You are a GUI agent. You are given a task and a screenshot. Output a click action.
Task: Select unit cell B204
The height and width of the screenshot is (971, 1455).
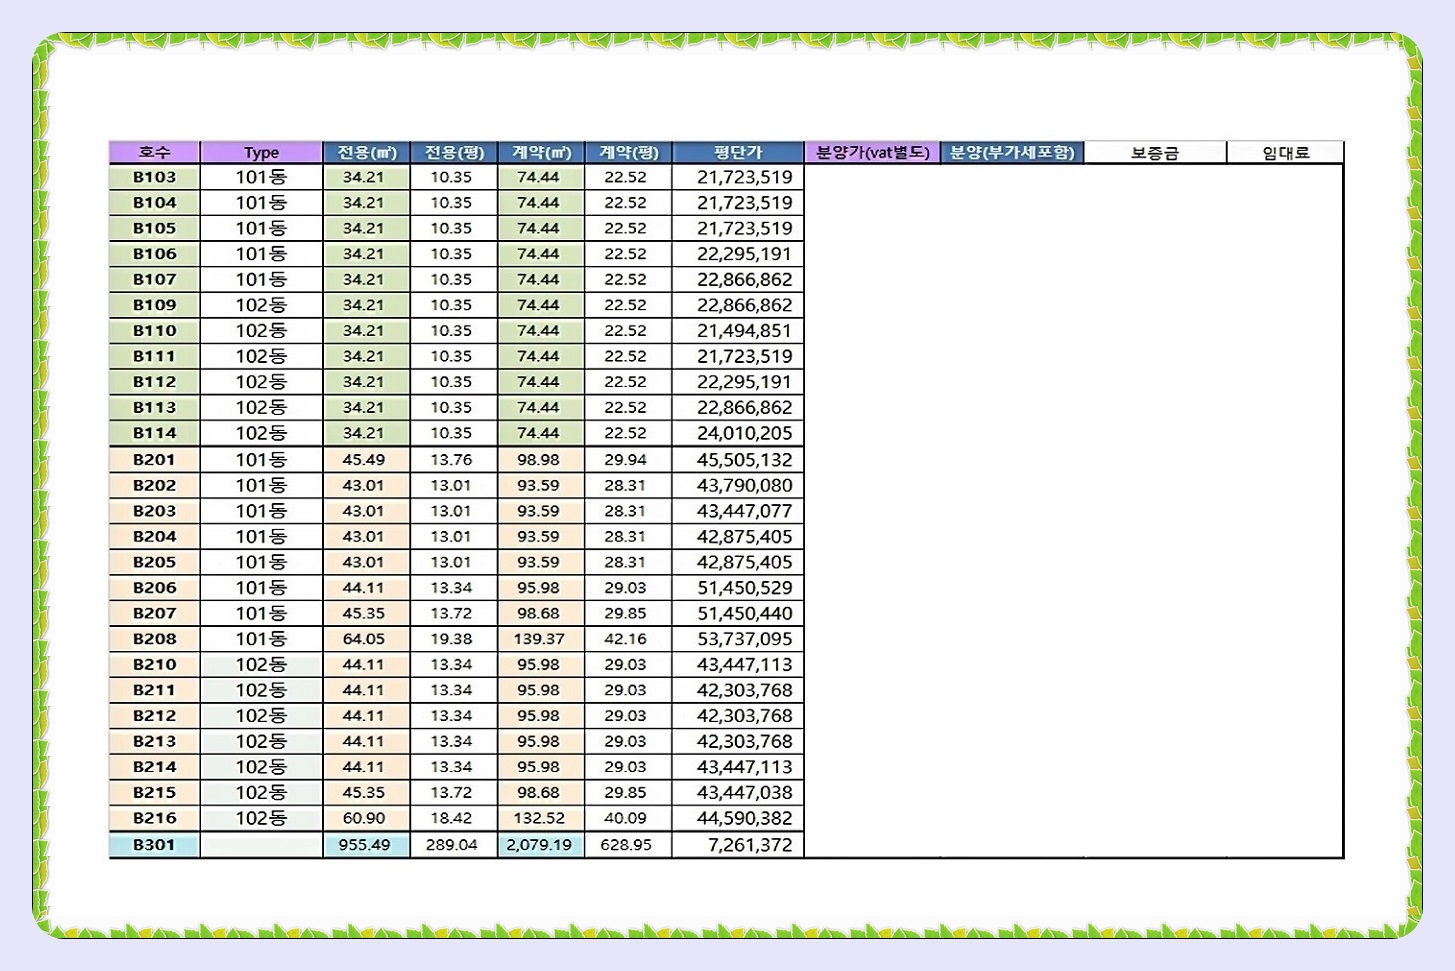click(x=154, y=536)
